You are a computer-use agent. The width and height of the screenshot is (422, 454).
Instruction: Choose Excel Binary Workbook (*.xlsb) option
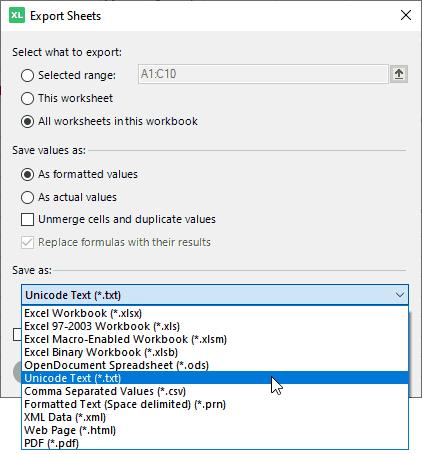[215, 352]
